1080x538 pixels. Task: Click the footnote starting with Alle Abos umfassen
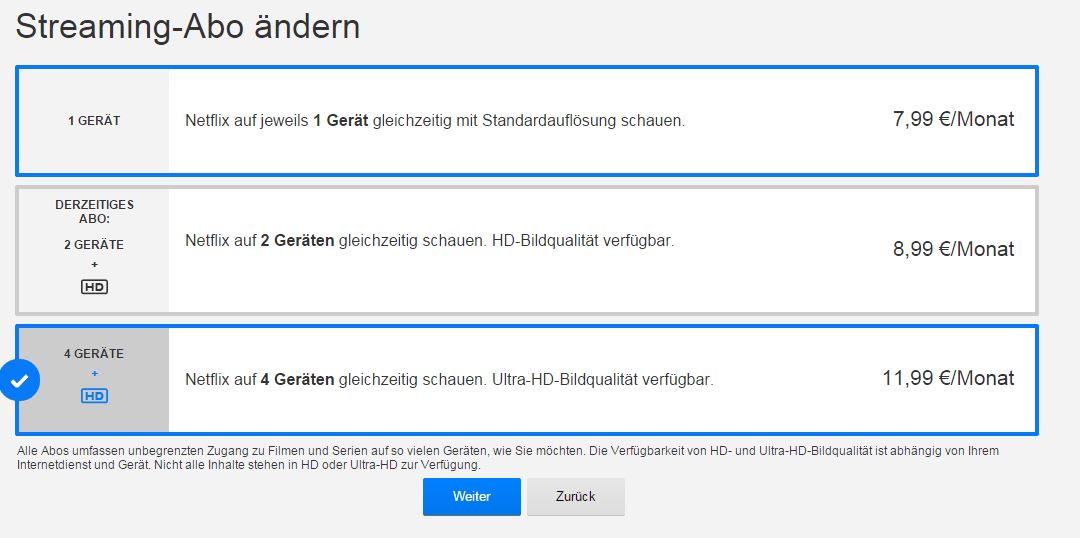pyautogui.click(x=508, y=458)
